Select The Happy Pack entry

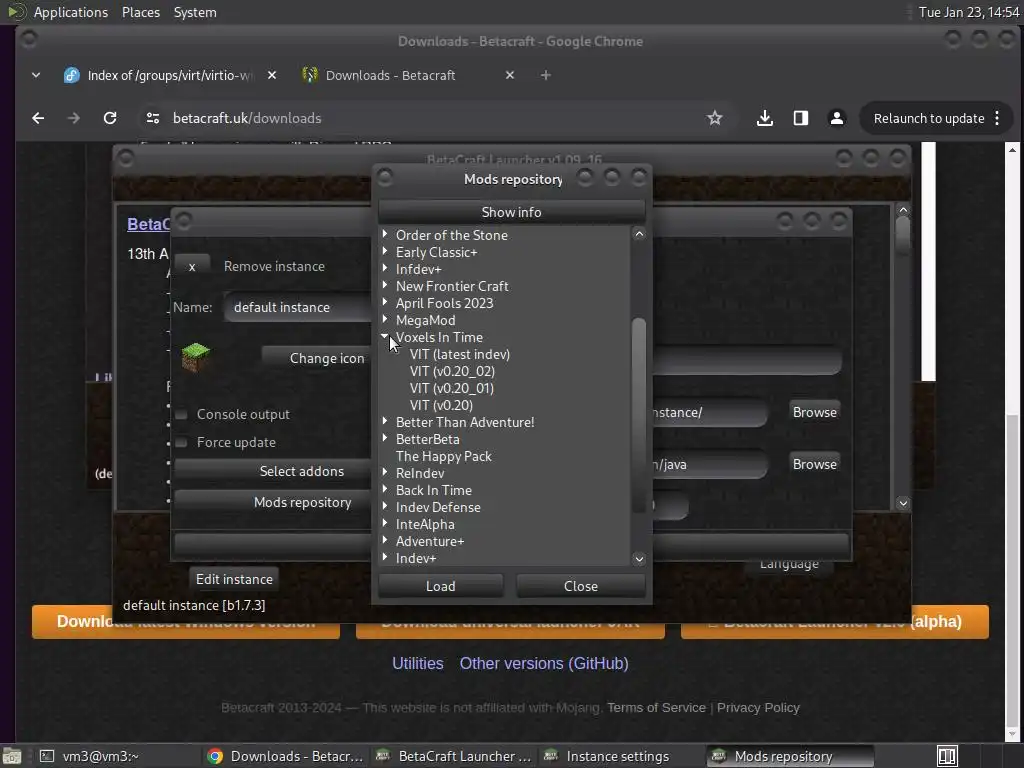point(443,456)
